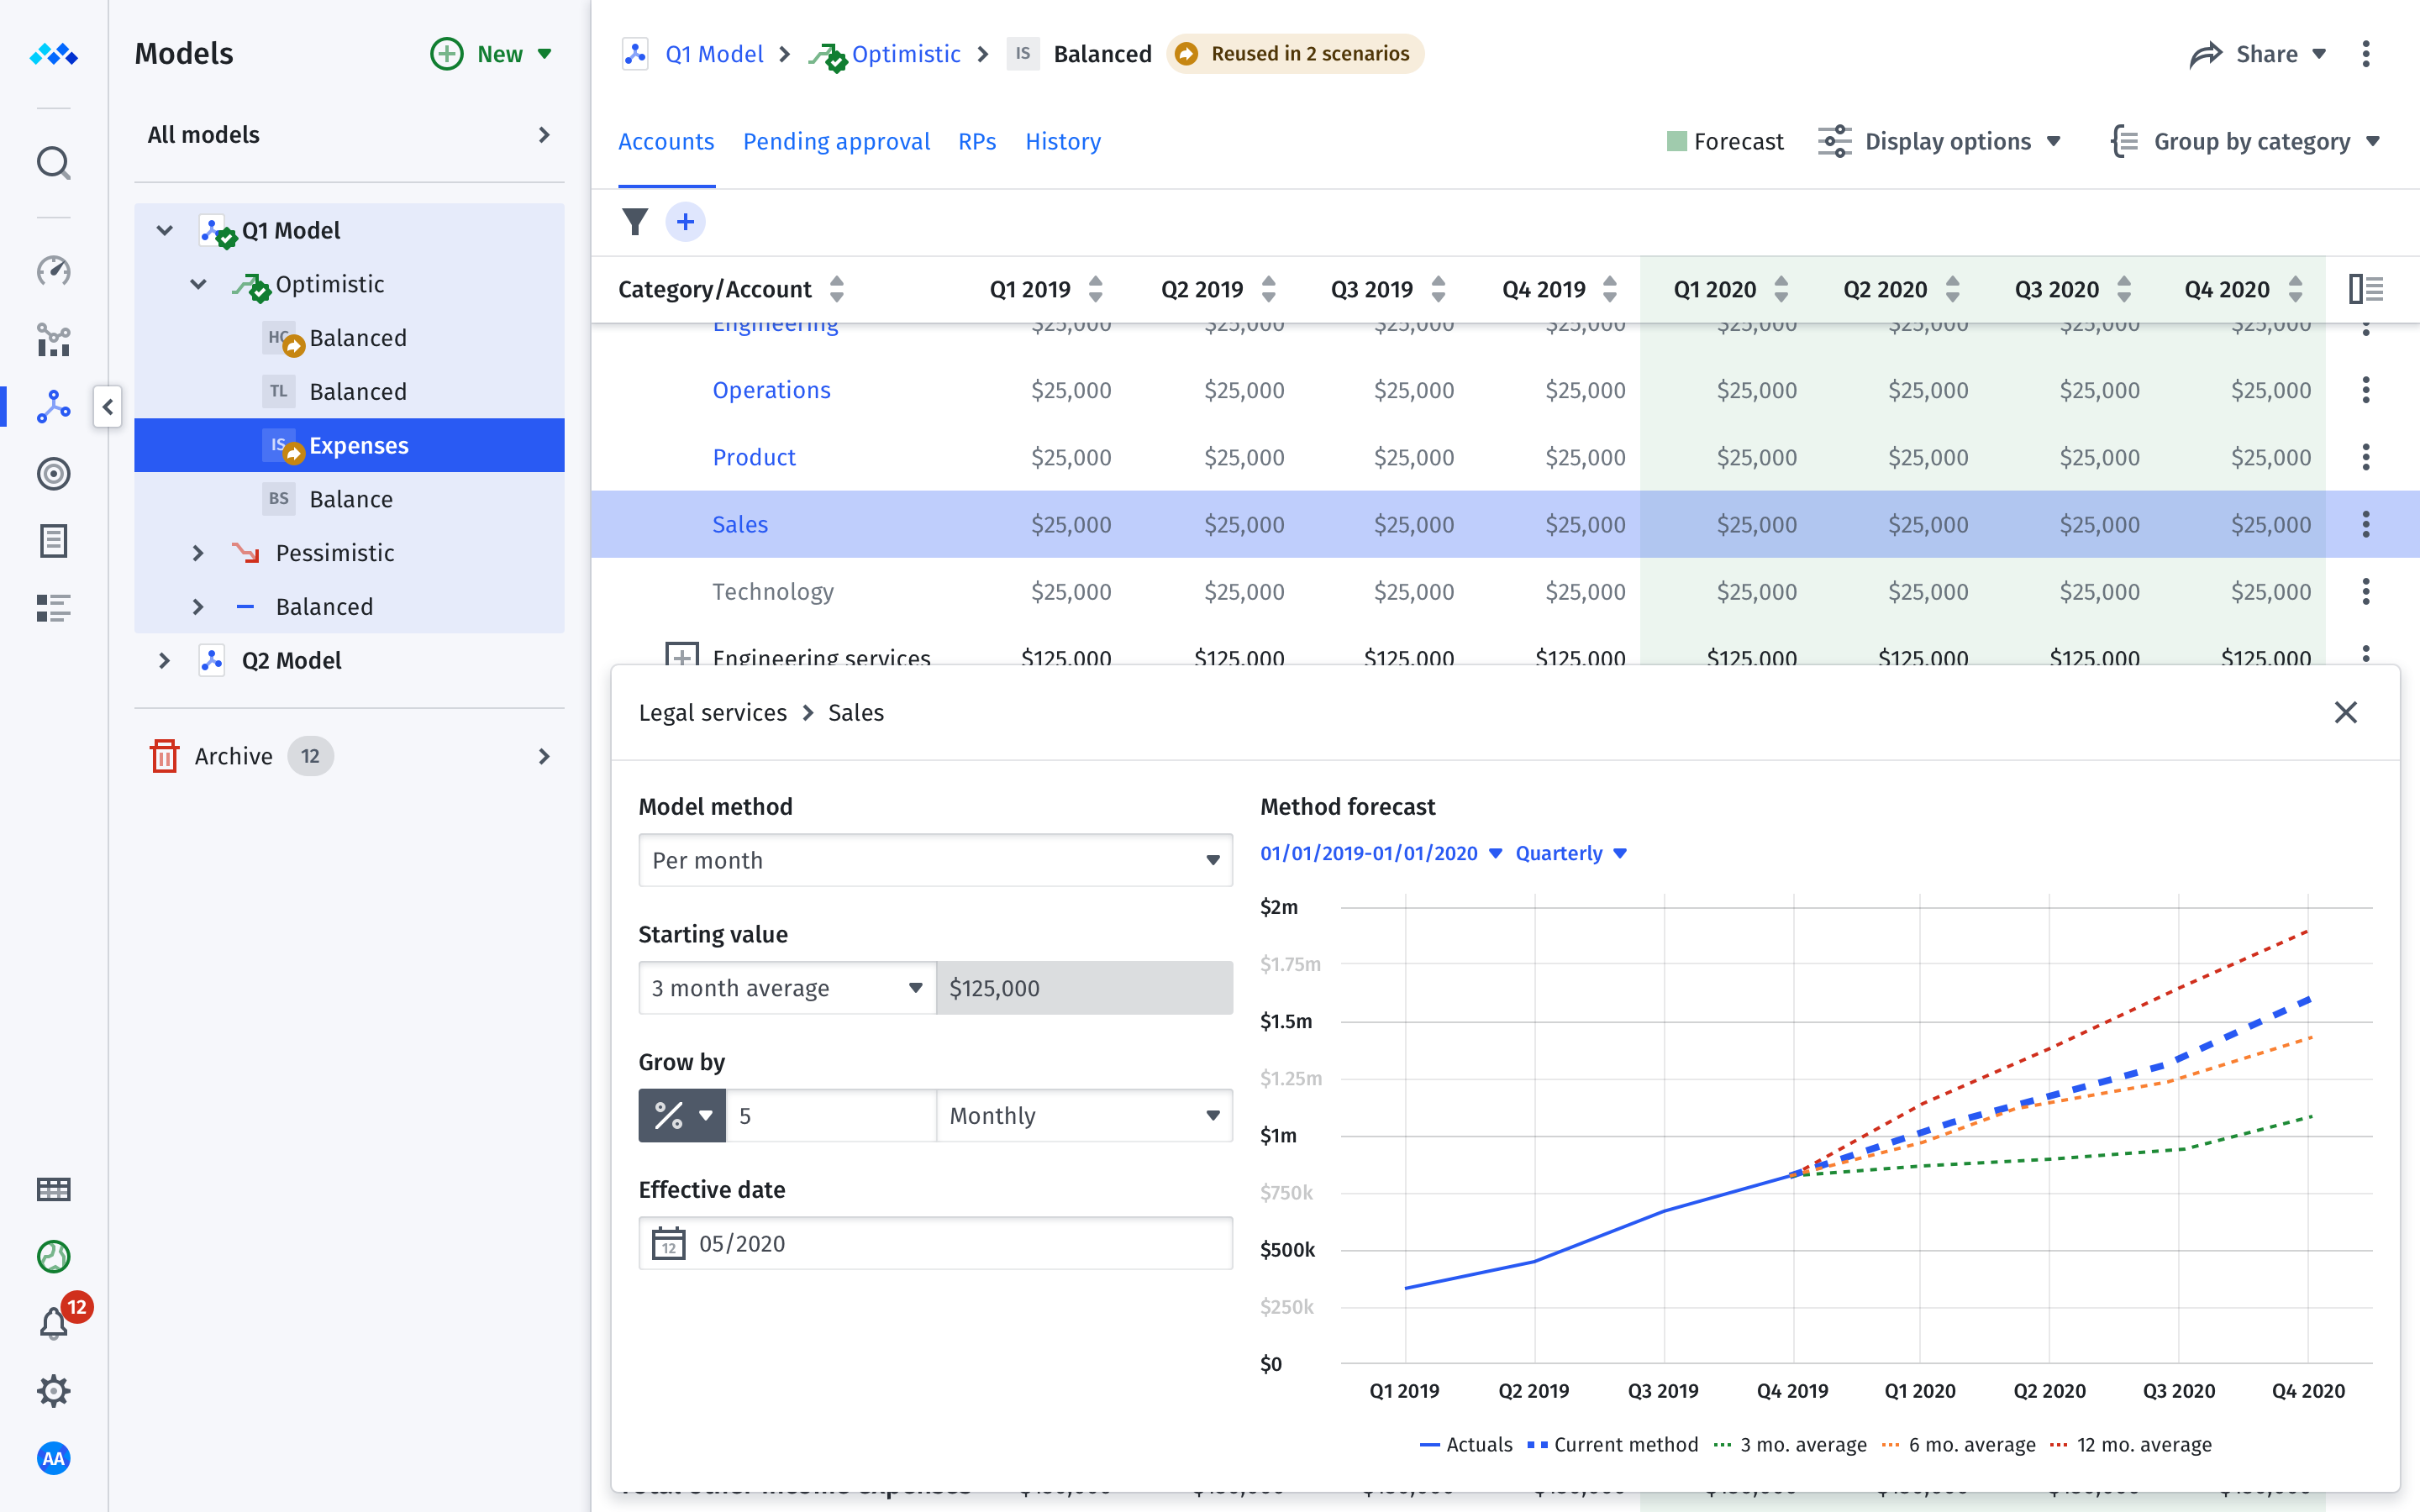Expand the Pessimistic scenario in the tree

198,552
